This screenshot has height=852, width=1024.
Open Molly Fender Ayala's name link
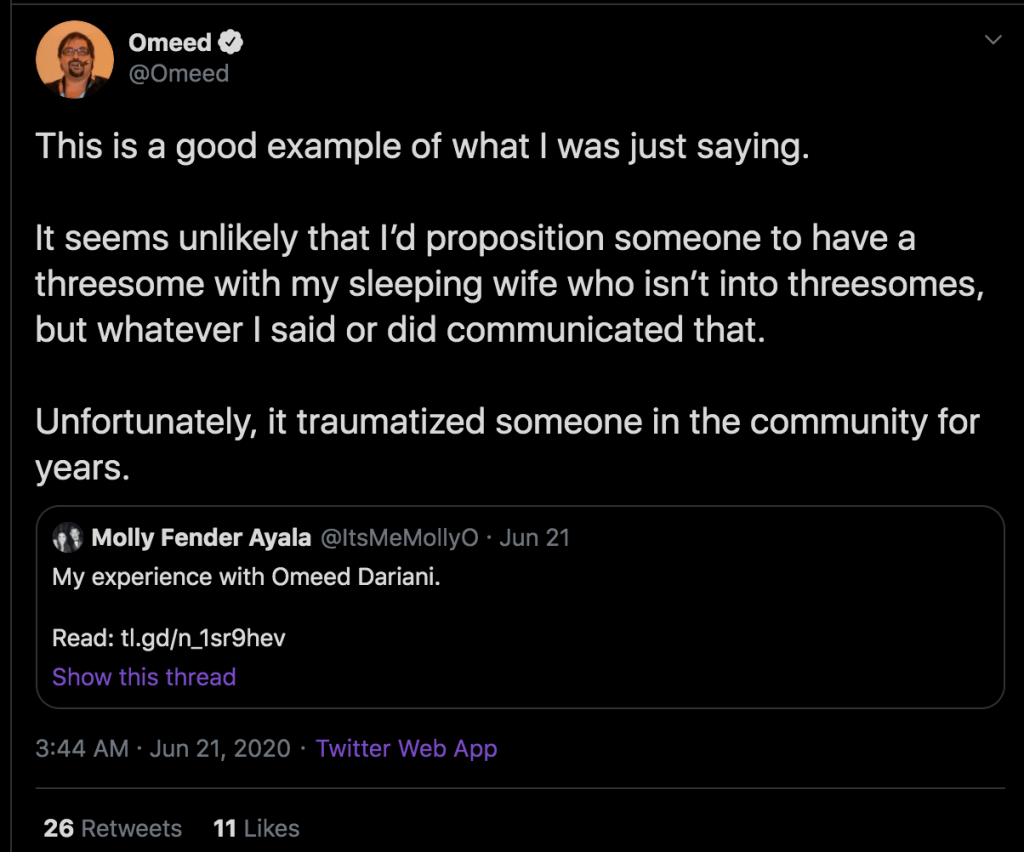(x=201, y=538)
